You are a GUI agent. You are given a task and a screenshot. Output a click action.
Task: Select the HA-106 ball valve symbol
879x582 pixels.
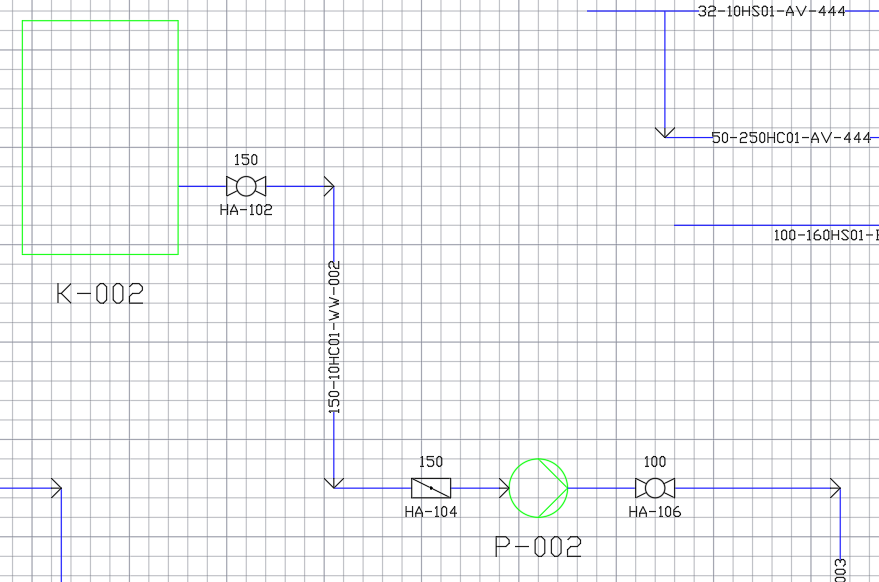pos(655,488)
